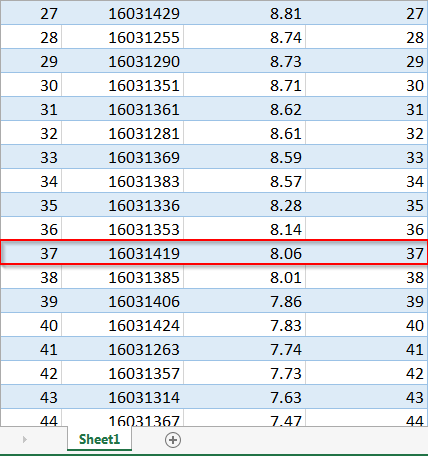Select cell containing 16031263
Image resolution: width=428 pixels, height=456 pixels.
tap(122, 350)
